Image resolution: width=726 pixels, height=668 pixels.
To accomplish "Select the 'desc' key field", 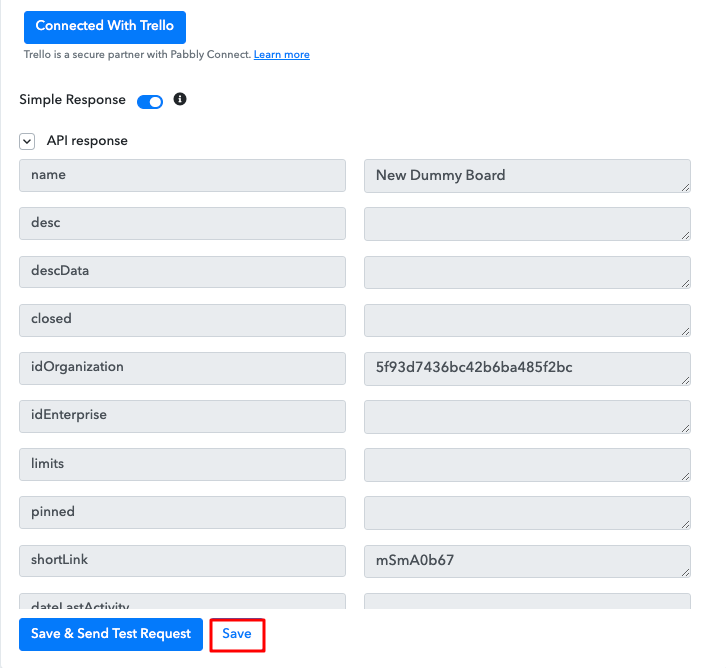I will [182, 224].
